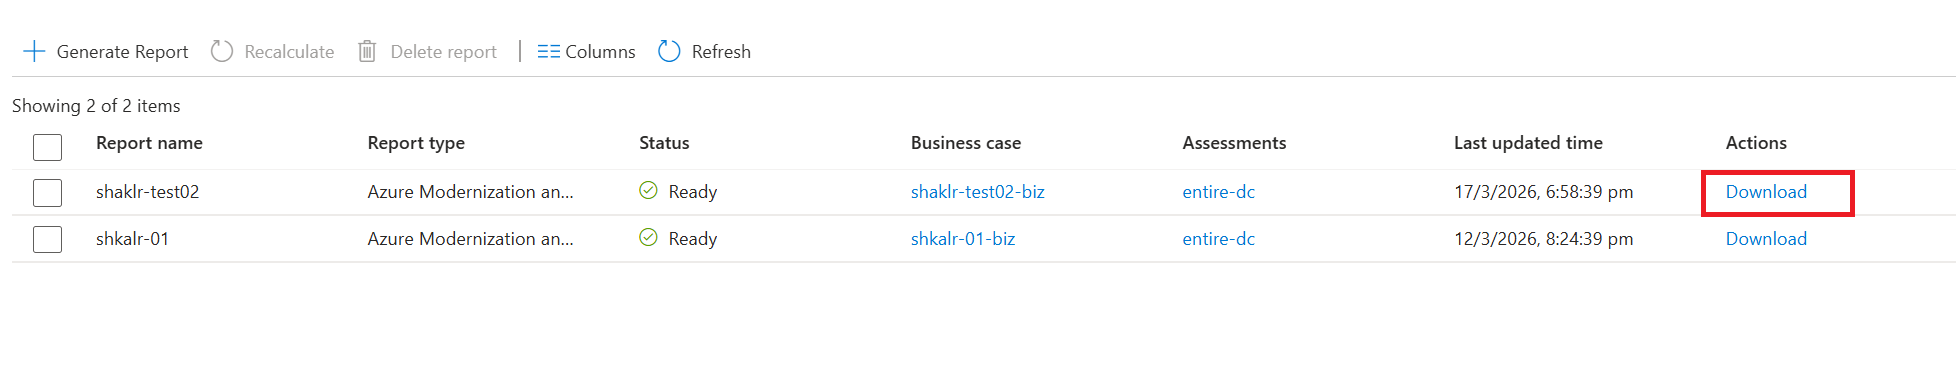1956x377 pixels.
Task: Toggle the select-all checkbox in header row
Action: click(x=47, y=147)
